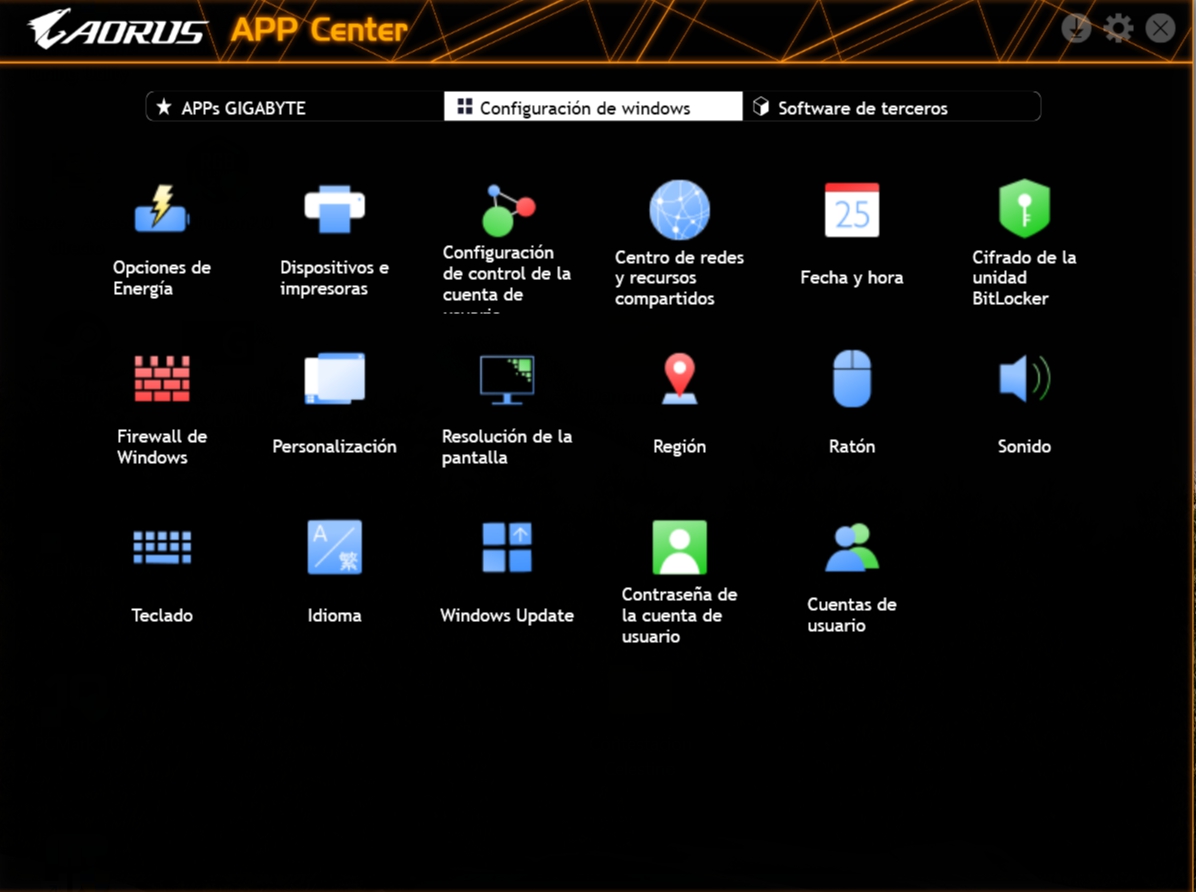1196x892 pixels.
Task: Close the APP Center window
Action: [x=1160, y=28]
